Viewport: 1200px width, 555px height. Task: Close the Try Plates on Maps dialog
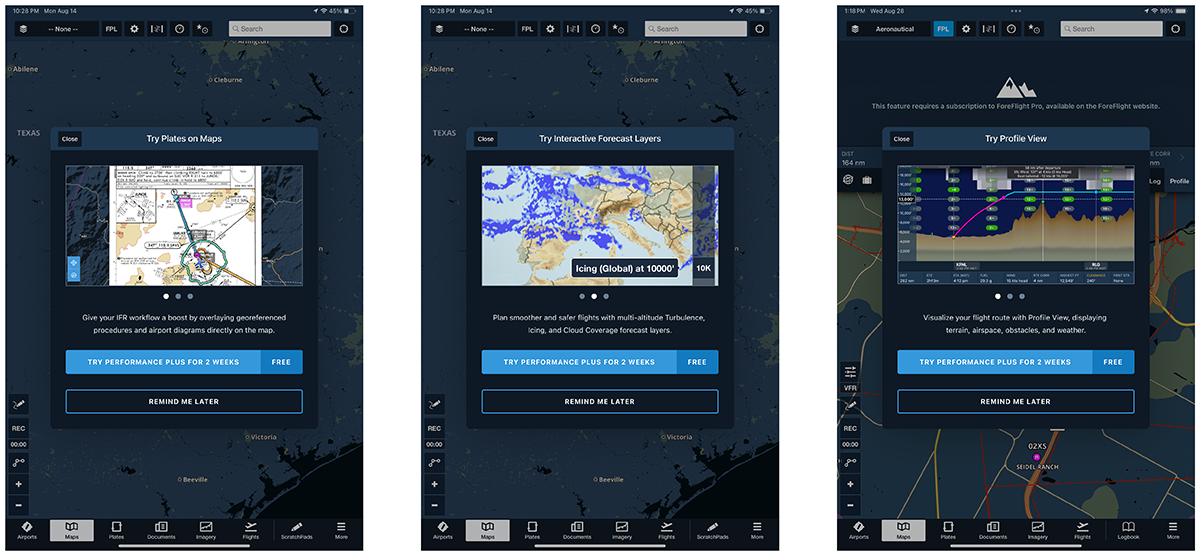(69, 139)
